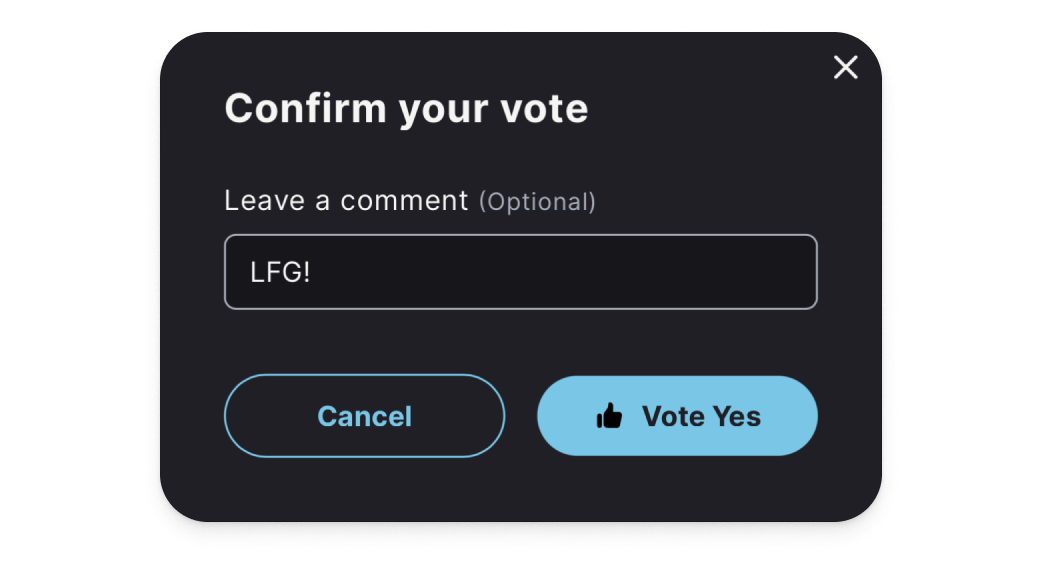
Task: Select the outlined Cancel button
Action: pyautogui.click(x=364, y=416)
